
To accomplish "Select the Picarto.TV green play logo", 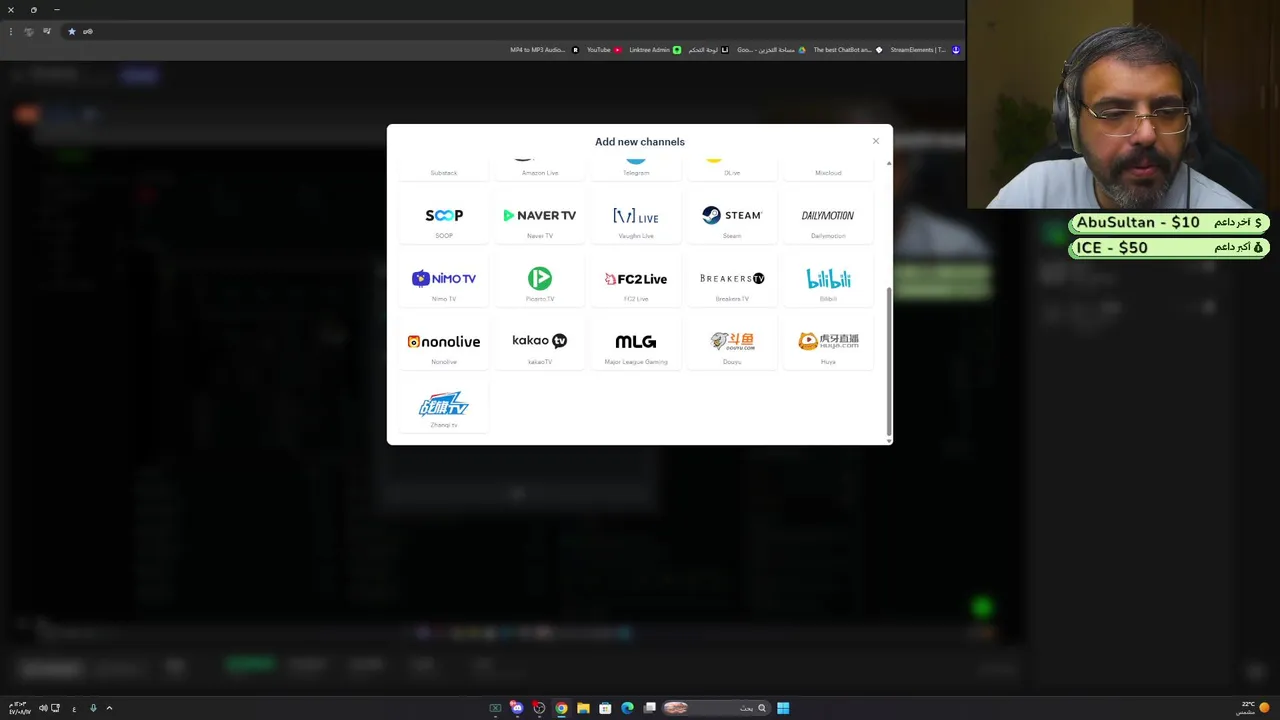I will (x=540, y=278).
